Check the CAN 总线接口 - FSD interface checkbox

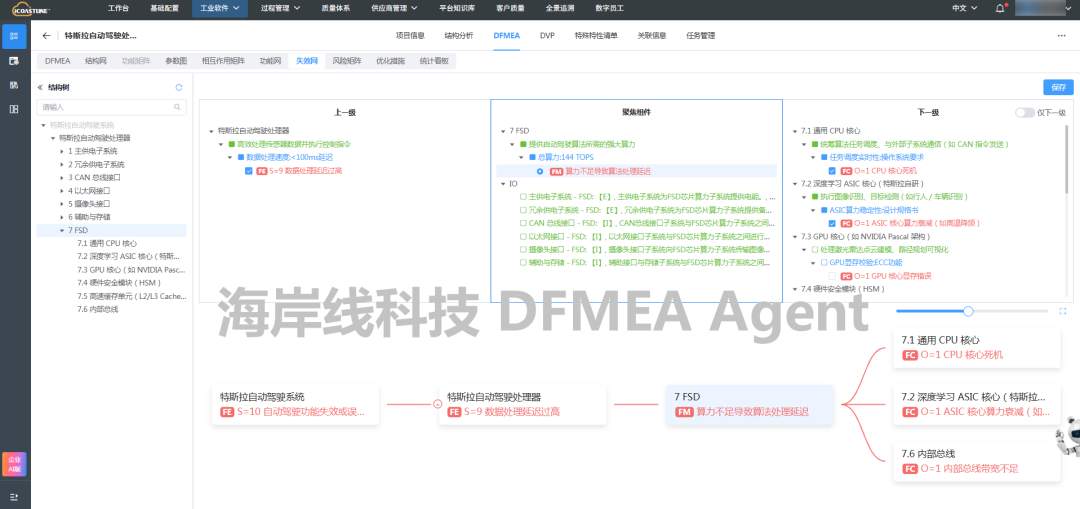pyautogui.click(x=523, y=223)
